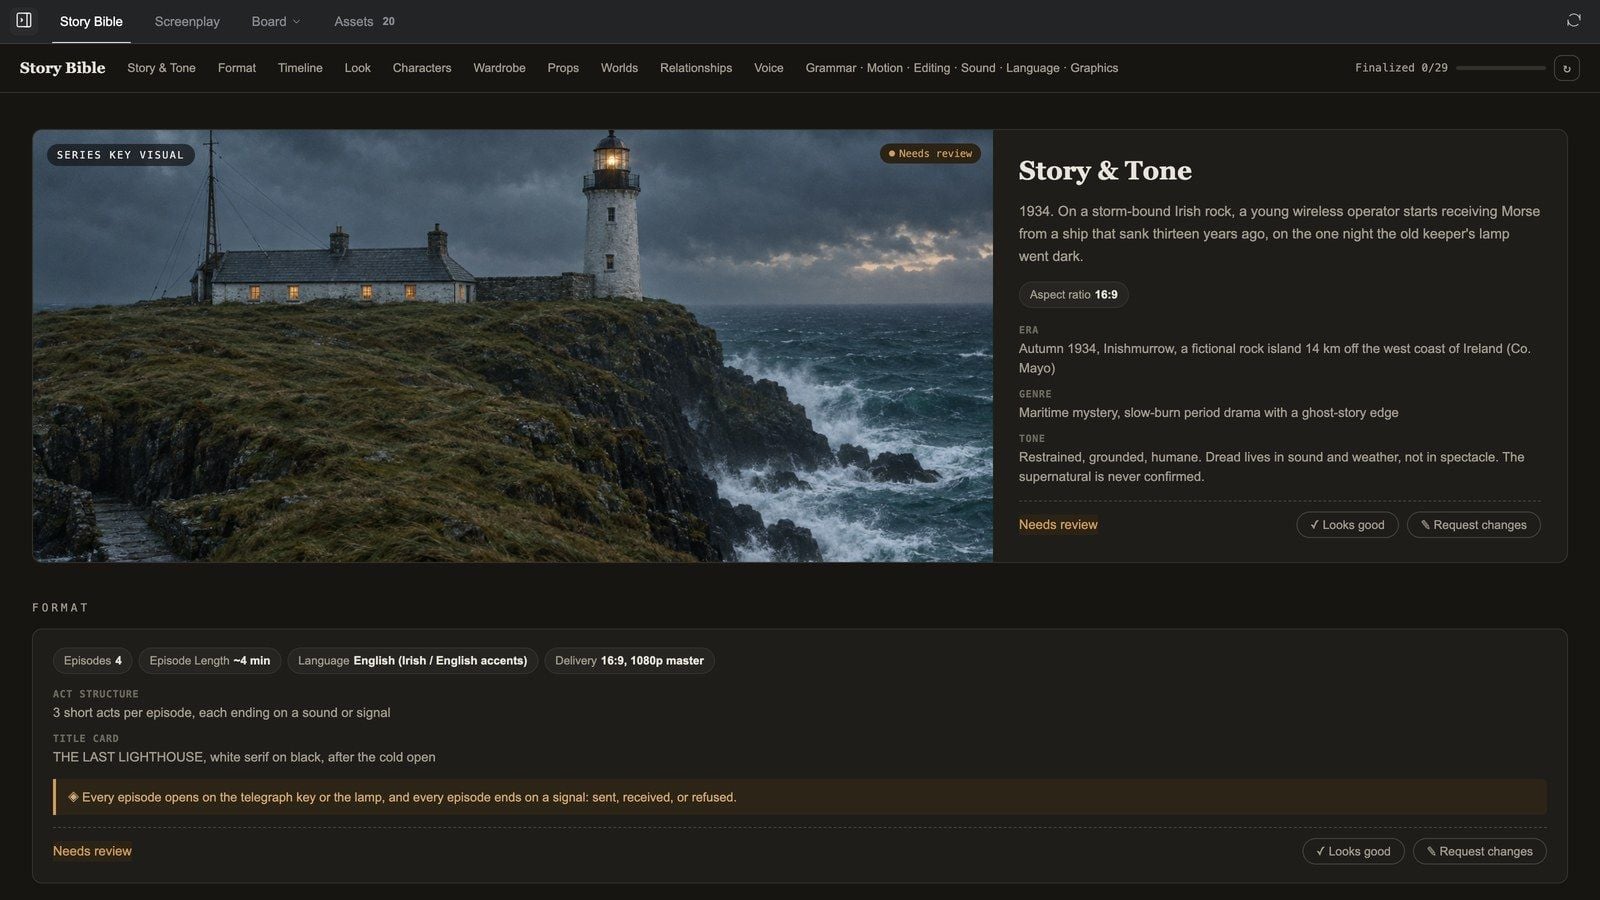The width and height of the screenshot is (1600, 900).
Task: Open the Grammar section link
Action: pyautogui.click(x=962, y=68)
